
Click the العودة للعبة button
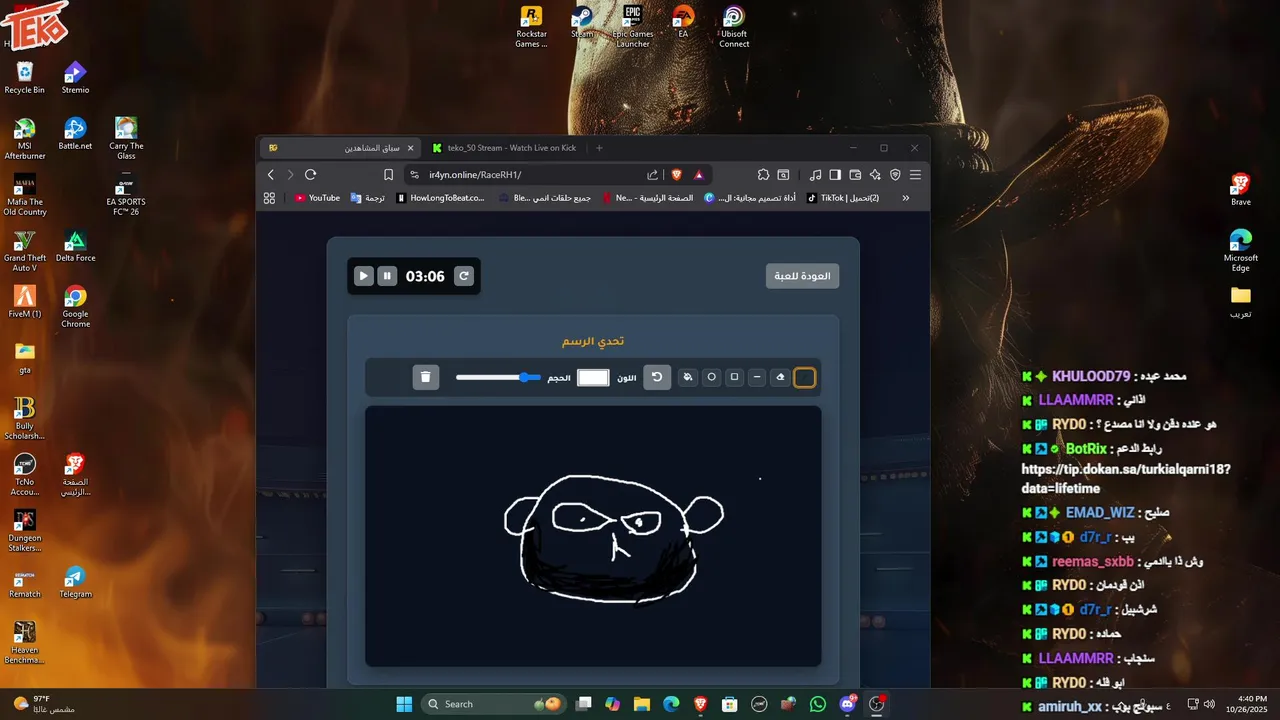[802, 276]
